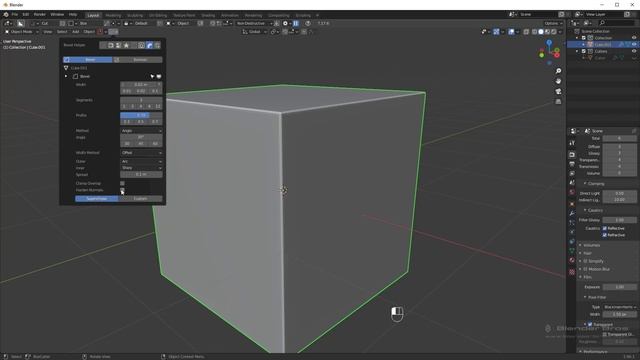Toggle Clamp Overlap checkbox
The height and width of the screenshot is (360, 640).
[122, 184]
